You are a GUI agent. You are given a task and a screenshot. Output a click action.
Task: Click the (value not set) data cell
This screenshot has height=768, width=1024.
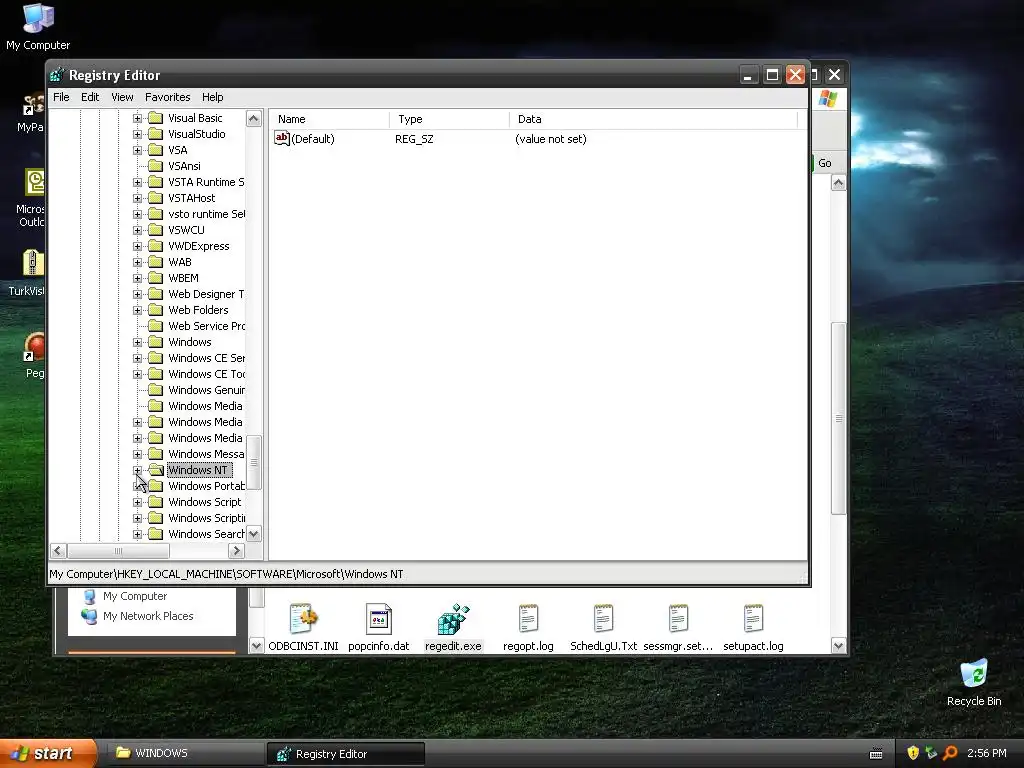click(551, 139)
